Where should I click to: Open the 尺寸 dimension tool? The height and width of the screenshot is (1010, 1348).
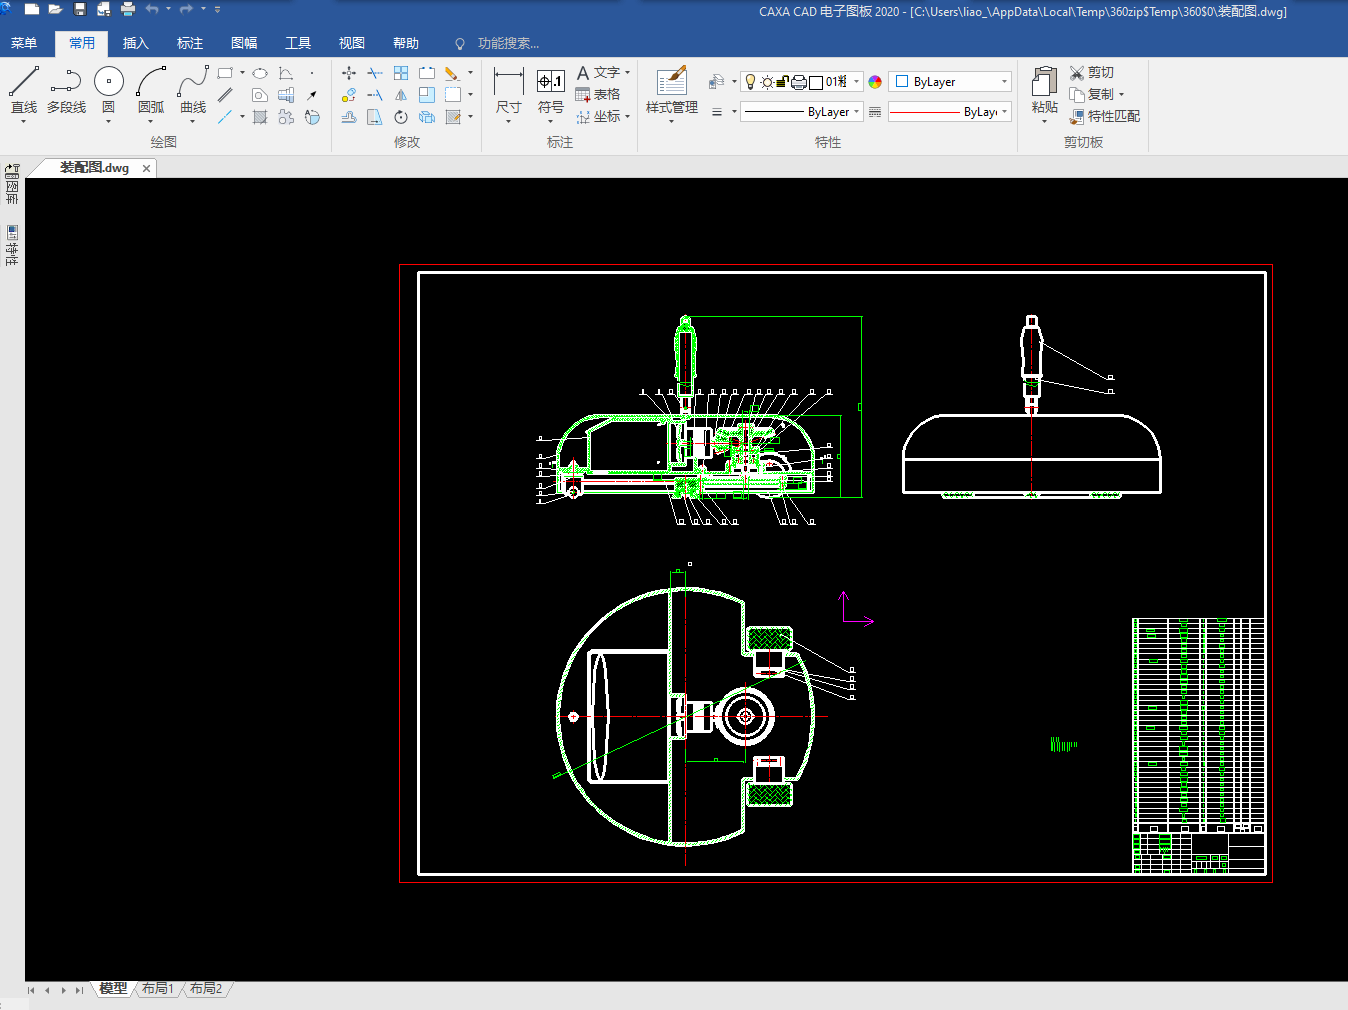coord(508,82)
